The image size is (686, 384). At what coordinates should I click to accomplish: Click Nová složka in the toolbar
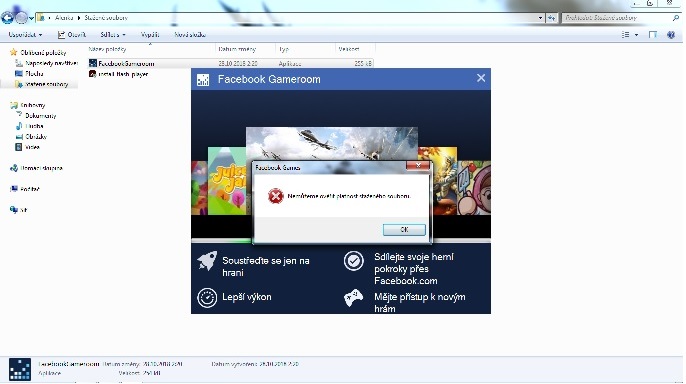click(190, 35)
